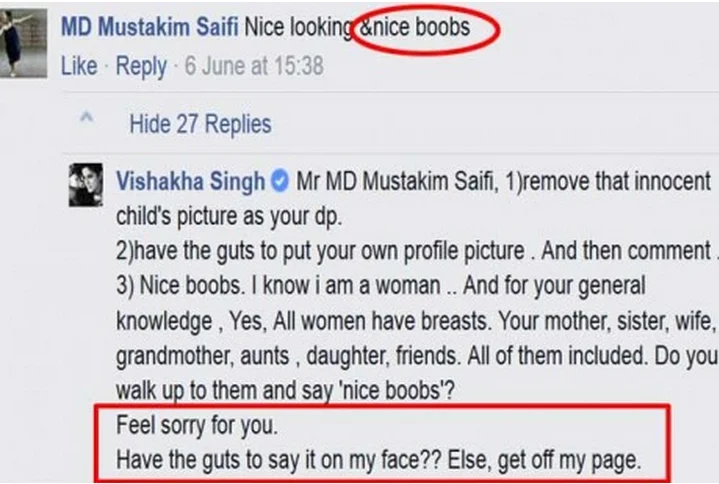Click the blue verified badge icon
Viewport: 719px width, 484px height.
click(280, 183)
